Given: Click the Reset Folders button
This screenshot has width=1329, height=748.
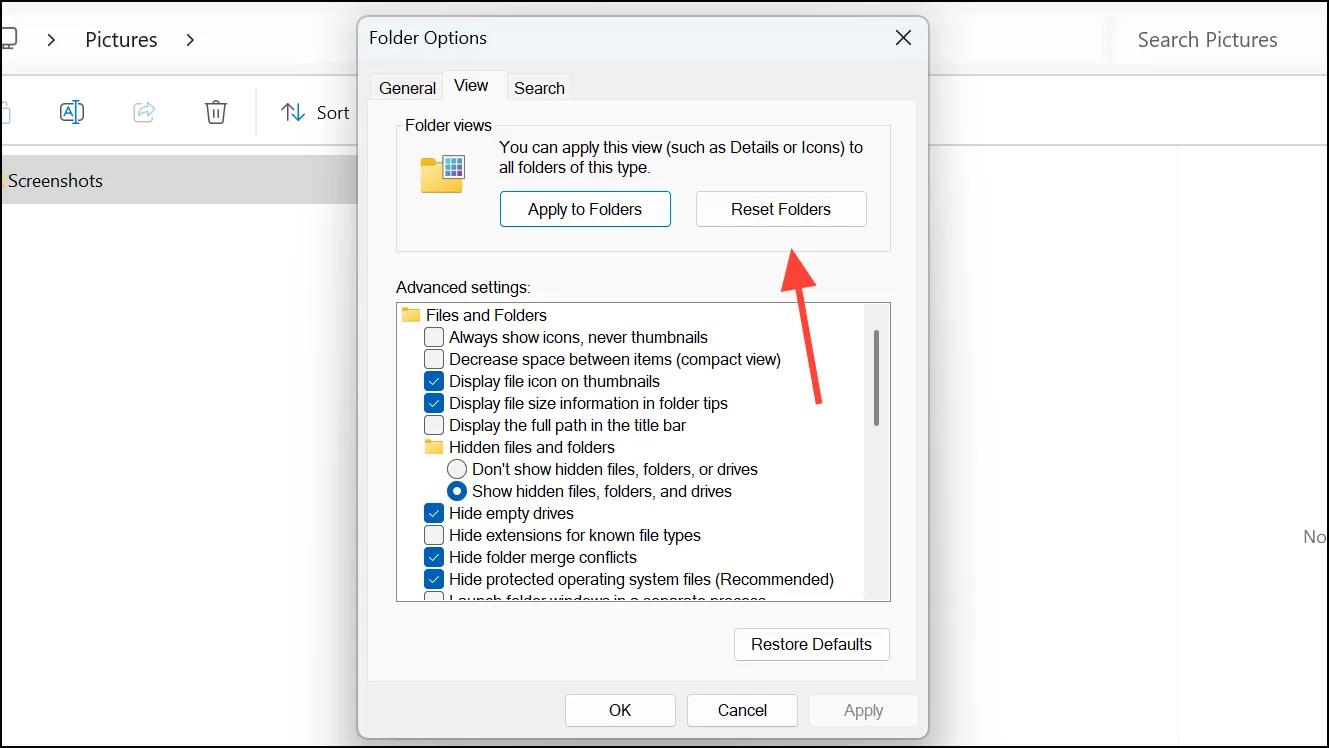Looking at the screenshot, I should pos(781,209).
